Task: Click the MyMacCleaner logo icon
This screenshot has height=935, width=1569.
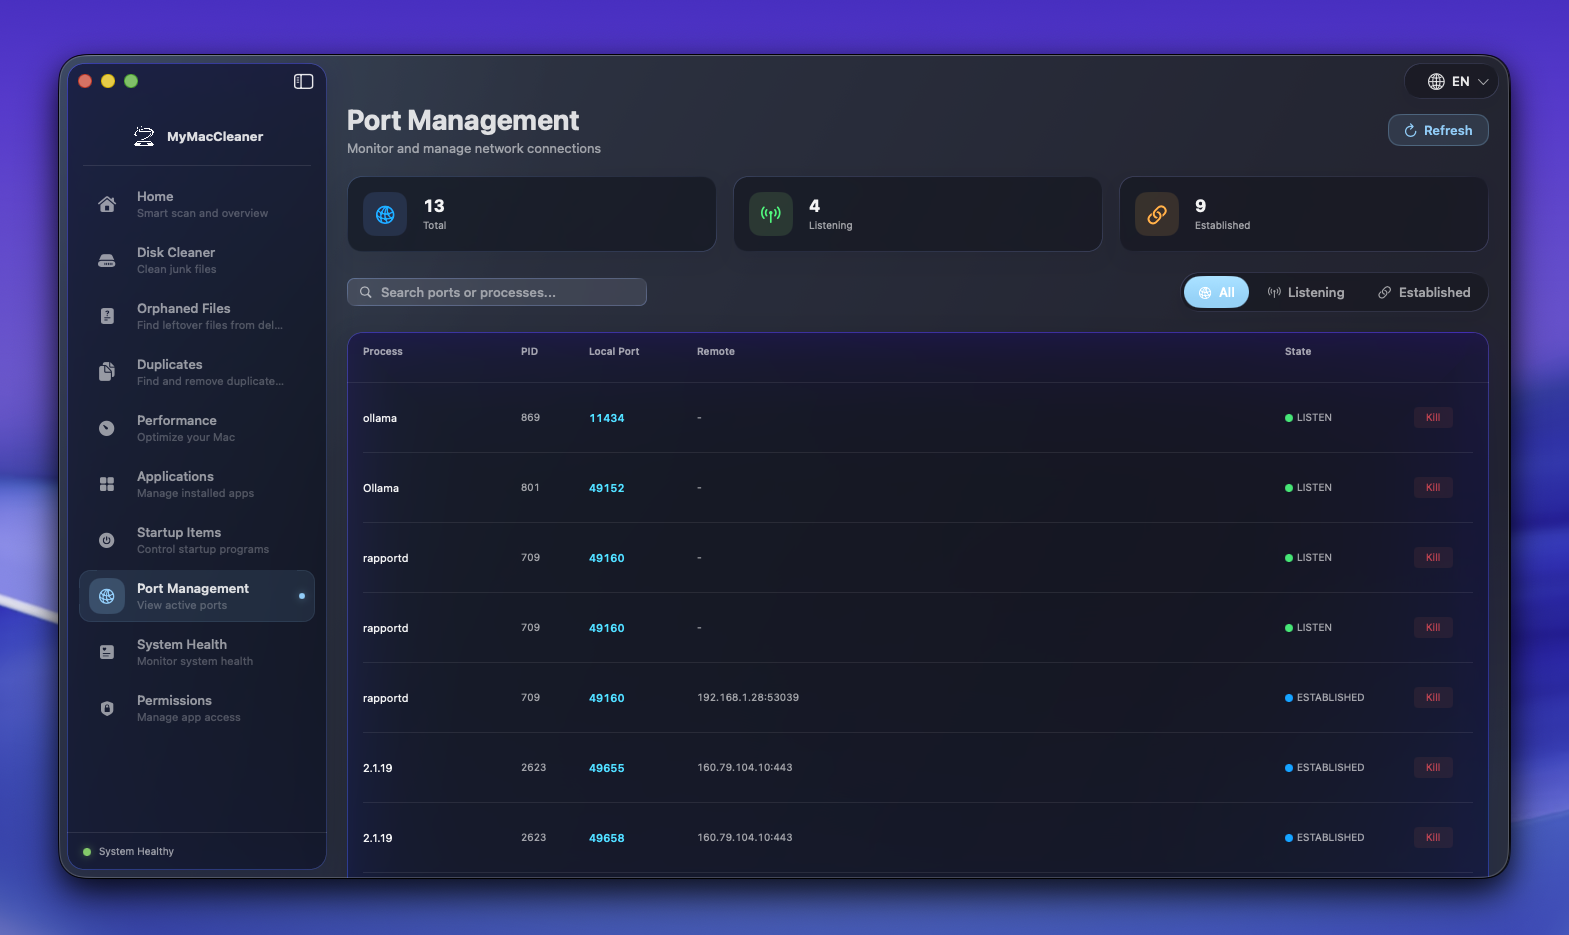Action: pyautogui.click(x=144, y=137)
